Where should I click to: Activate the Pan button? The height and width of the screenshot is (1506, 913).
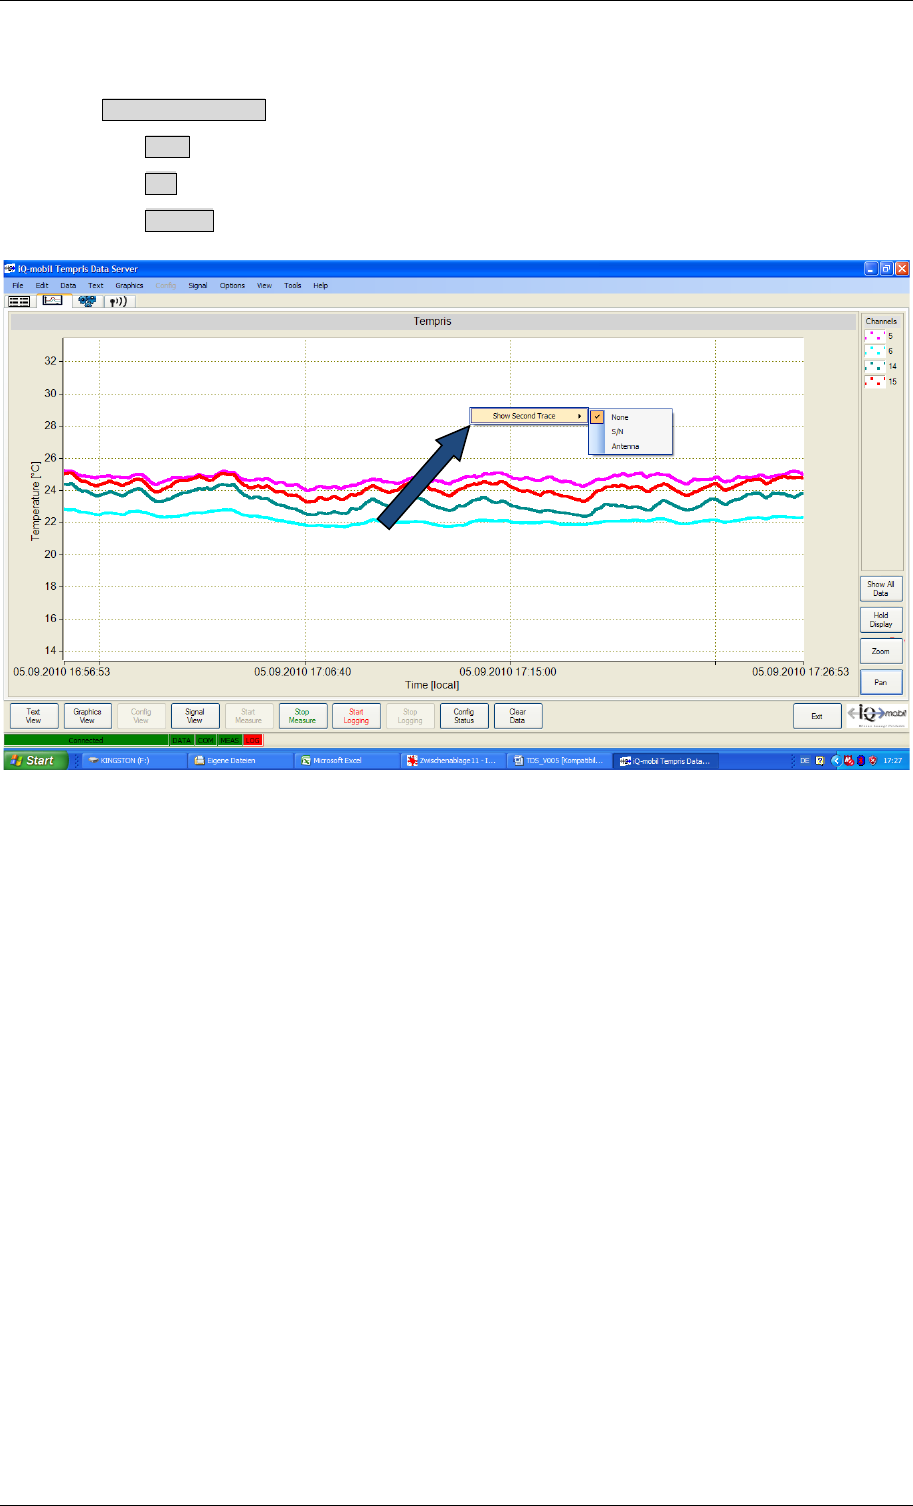point(881,682)
